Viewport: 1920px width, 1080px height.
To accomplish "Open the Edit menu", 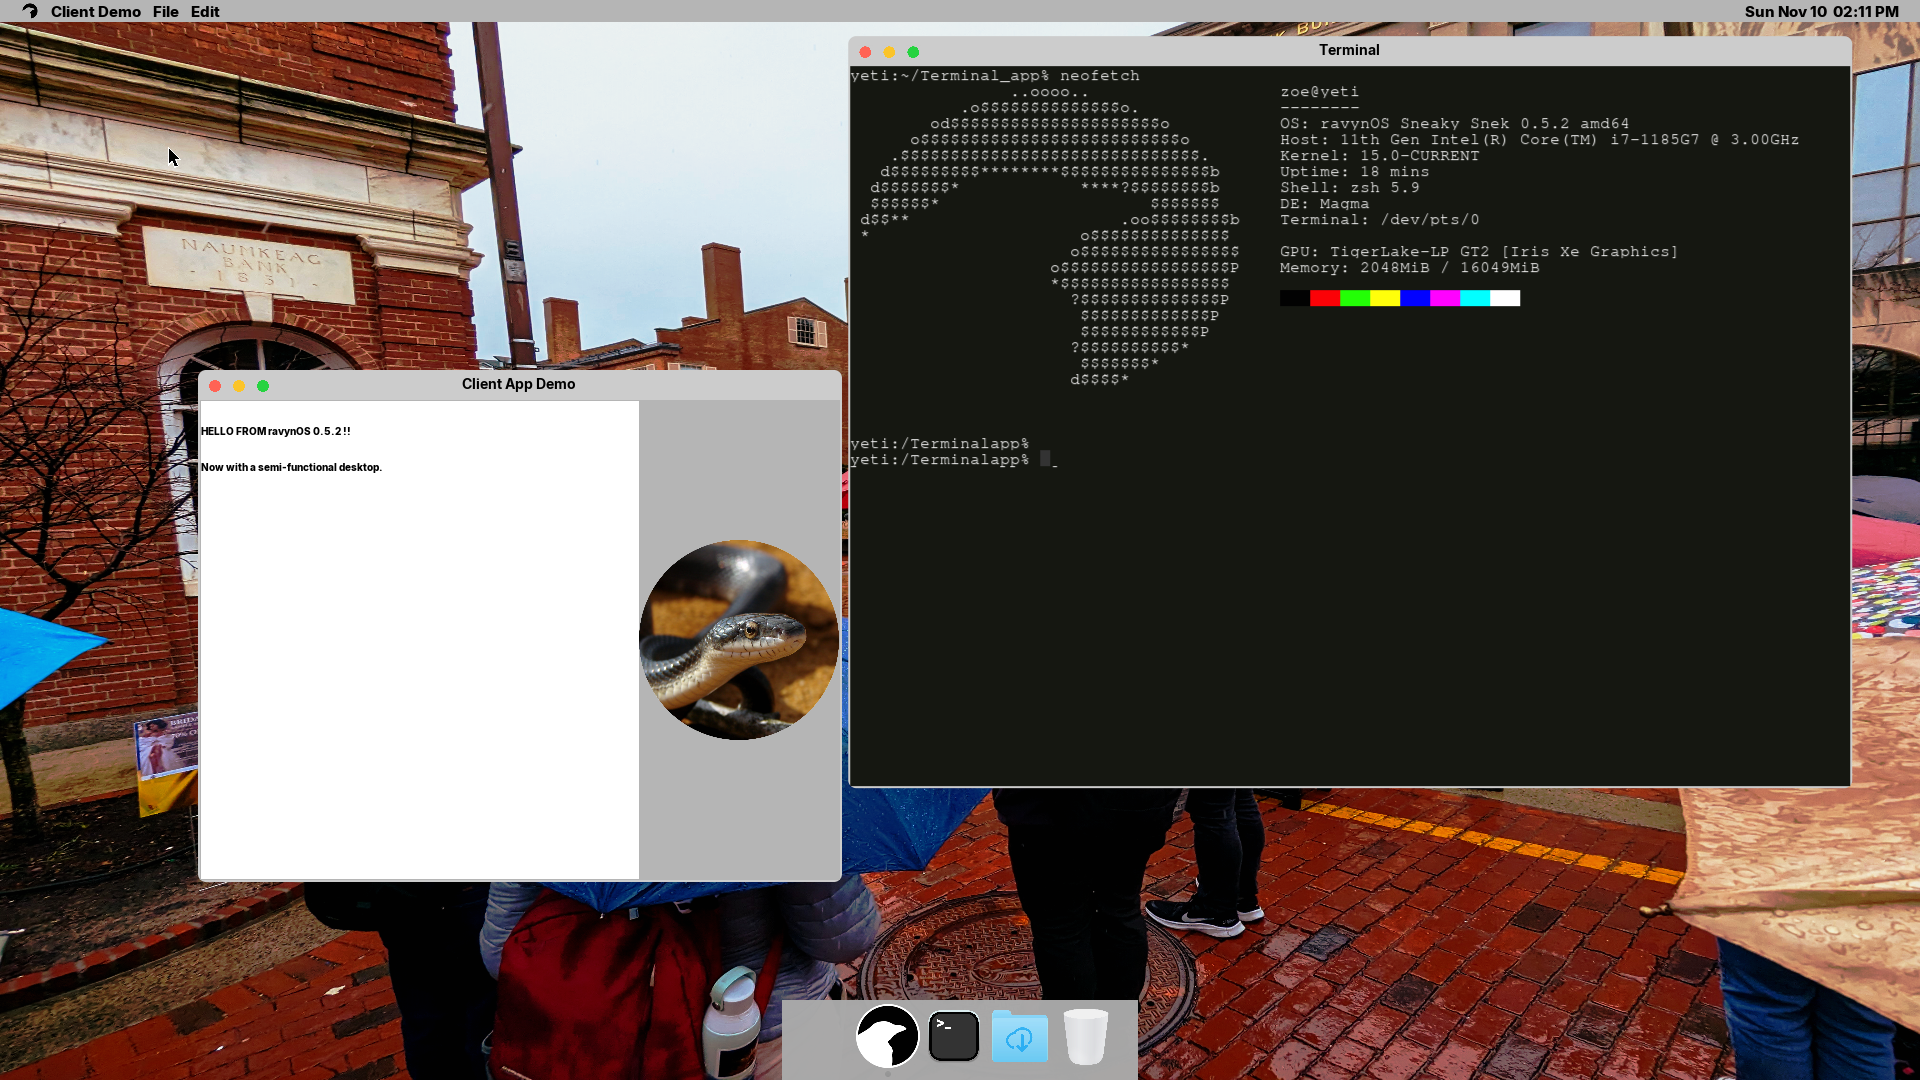I will point(204,11).
